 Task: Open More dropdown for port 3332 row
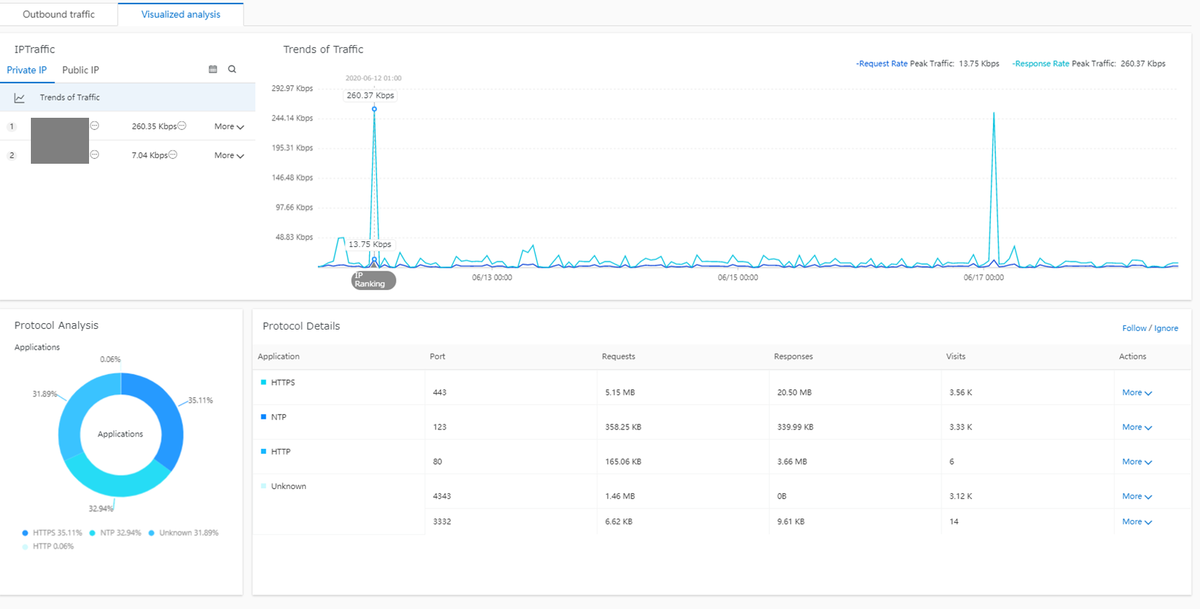point(1136,522)
